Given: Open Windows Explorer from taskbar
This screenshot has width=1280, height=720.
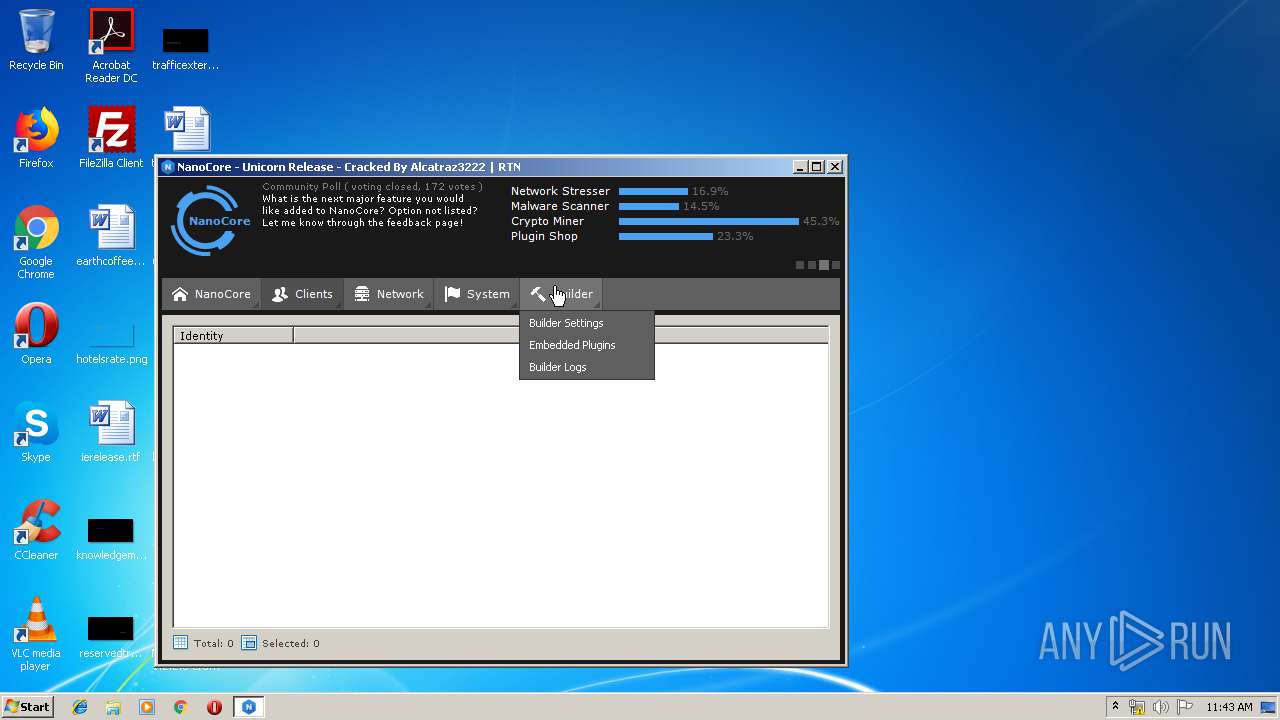Looking at the screenshot, I should pyautogui.click(x=113, y=707).
